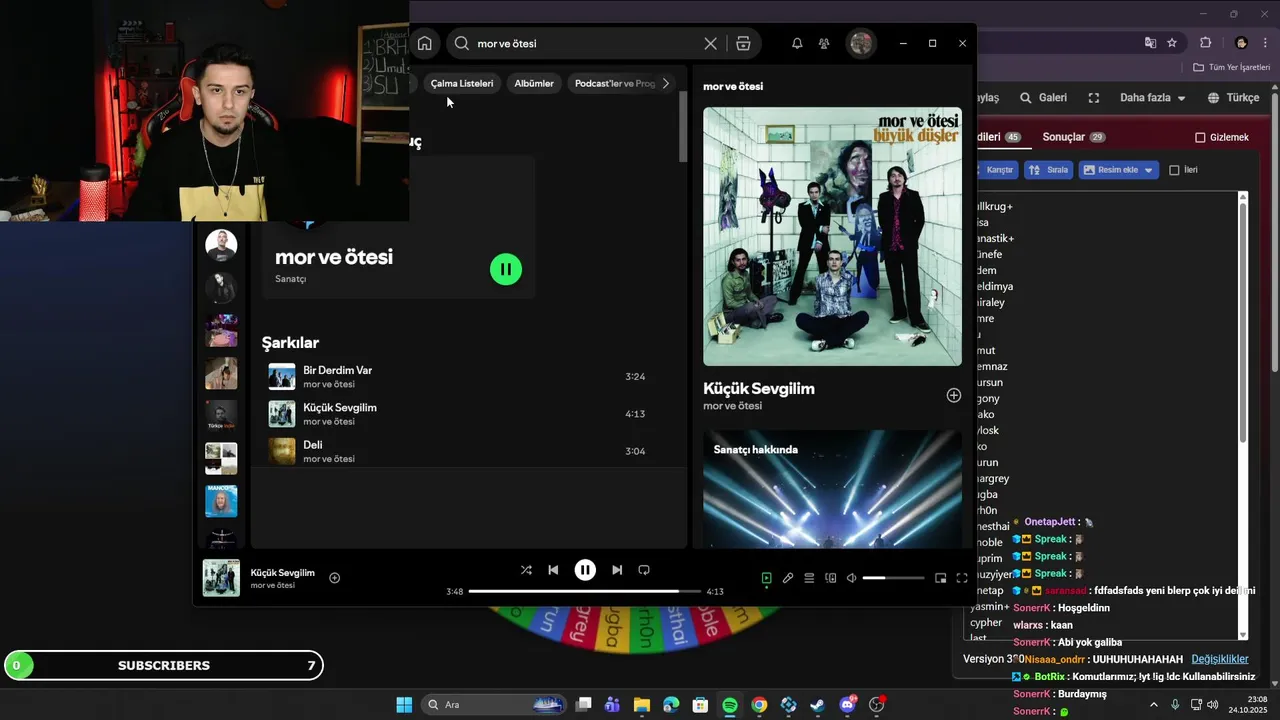Check the Gizlemek checkbox

coord(1201,137)
